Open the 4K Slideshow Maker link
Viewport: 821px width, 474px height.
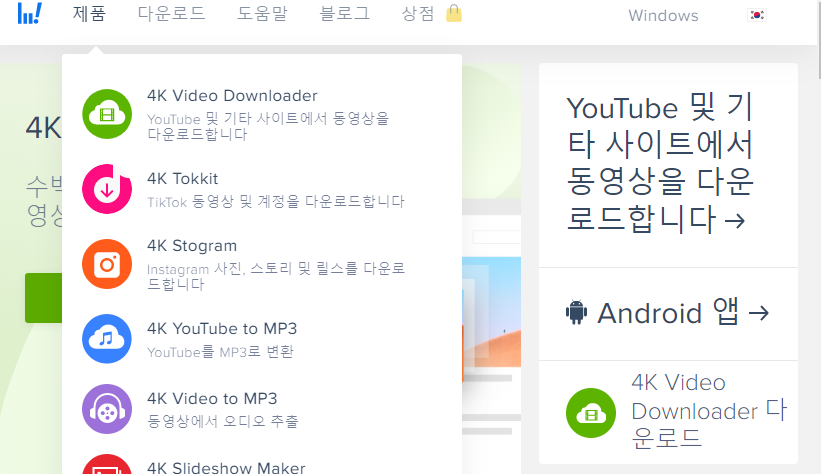click(226, 467)
